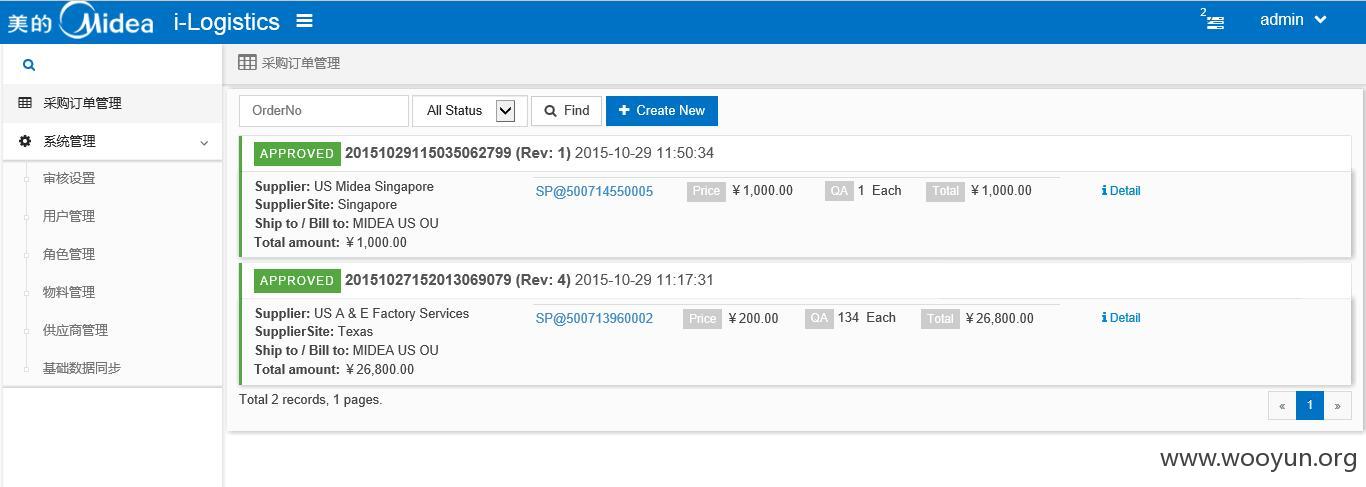The image size is (1366, 487).
Task: Click order number 20151027152013069079
Action: point(428,280)
